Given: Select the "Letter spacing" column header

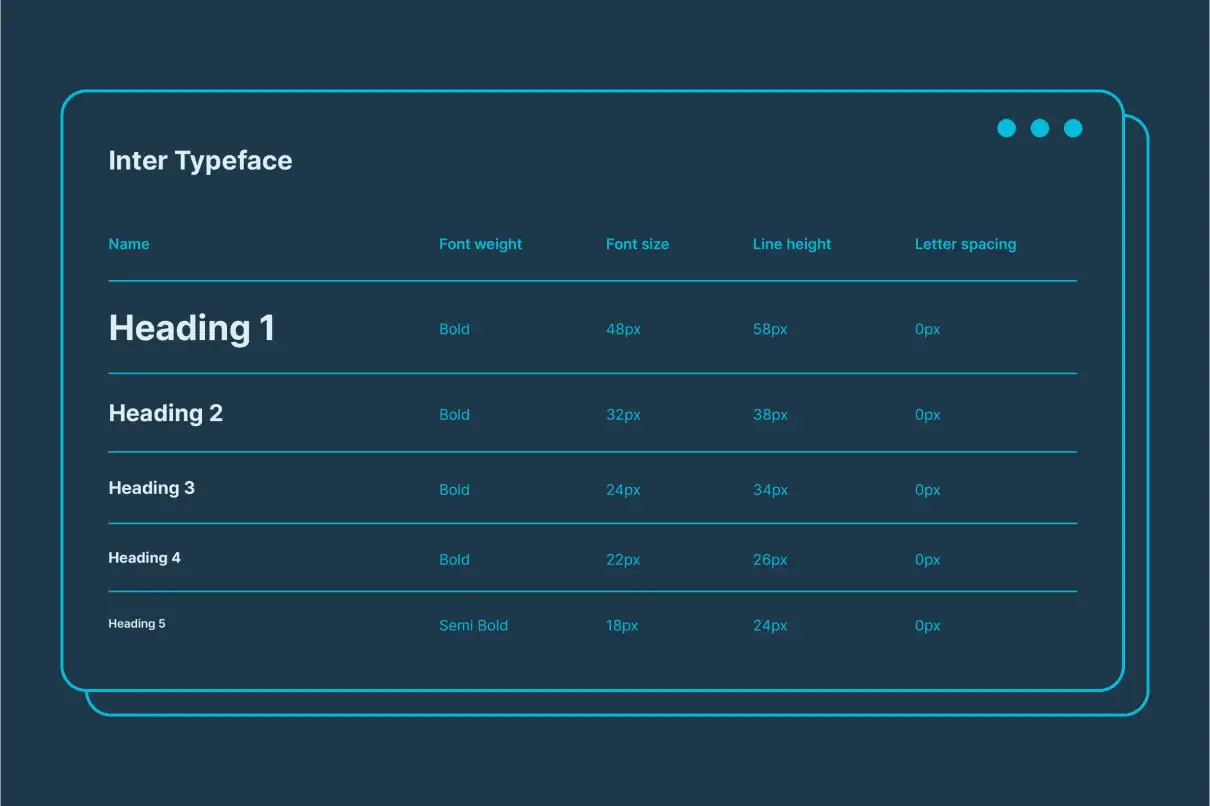Looking at the screenshot, I should [x=965, y=244].
